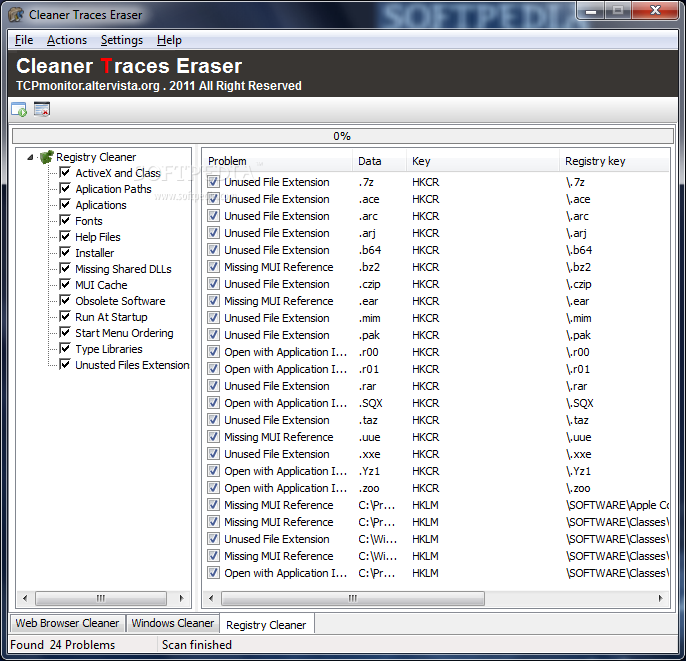
Task: Click the \SOFTWARE\Apple registry key cell
Action: click(617, 505)
